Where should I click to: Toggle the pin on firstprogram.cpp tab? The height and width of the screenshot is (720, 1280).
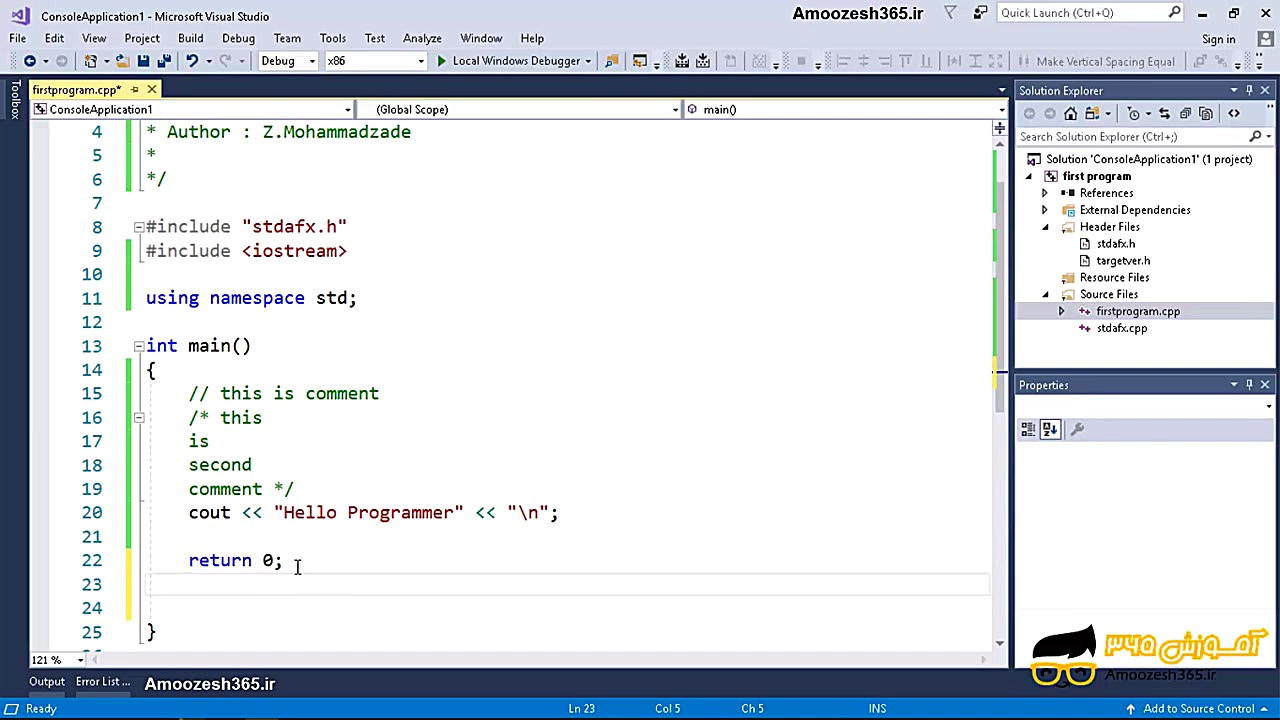[134, 90]
